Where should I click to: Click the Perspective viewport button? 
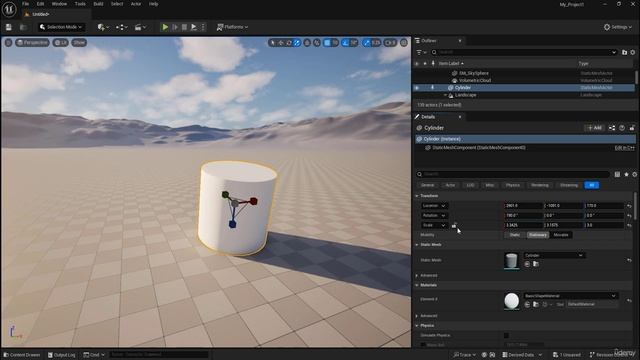point(32,42)
